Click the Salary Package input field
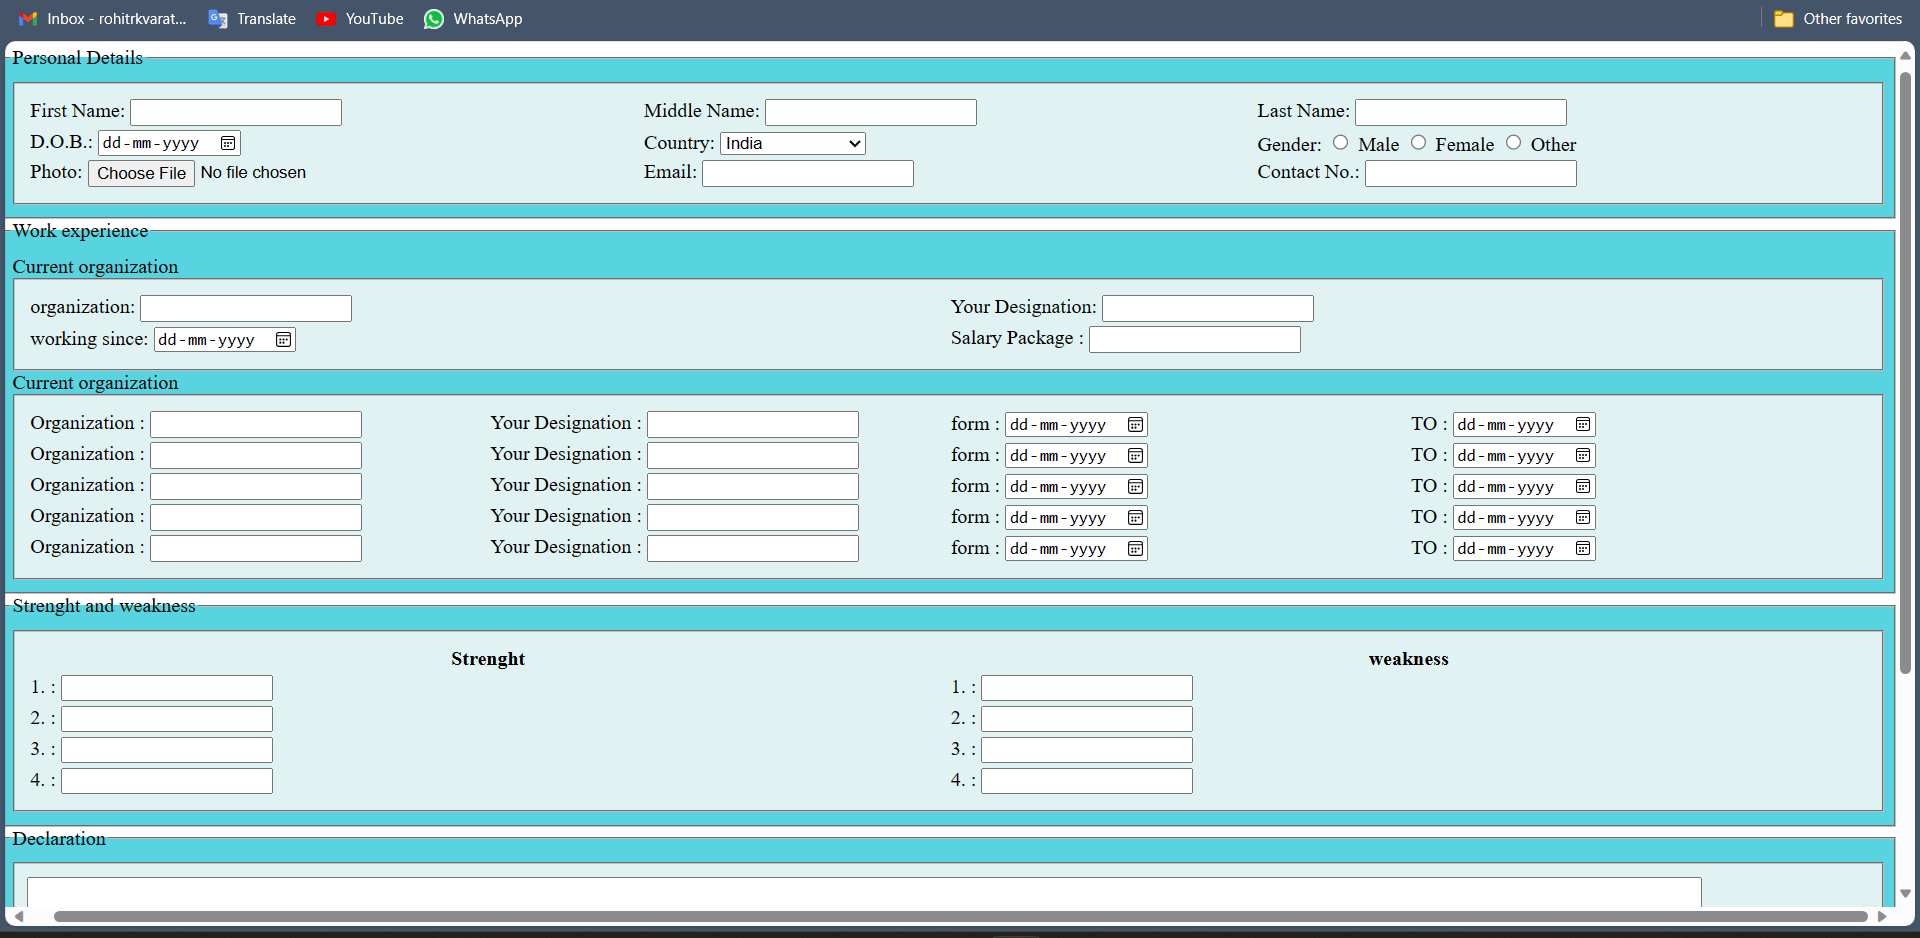The width and height of the screenshot is (1920, 938). coord(1194,340)
